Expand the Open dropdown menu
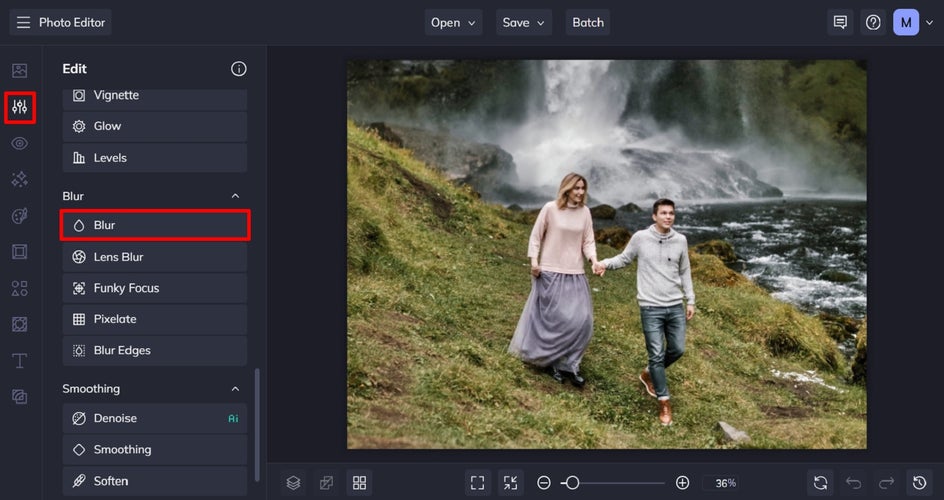 (453, 22)
